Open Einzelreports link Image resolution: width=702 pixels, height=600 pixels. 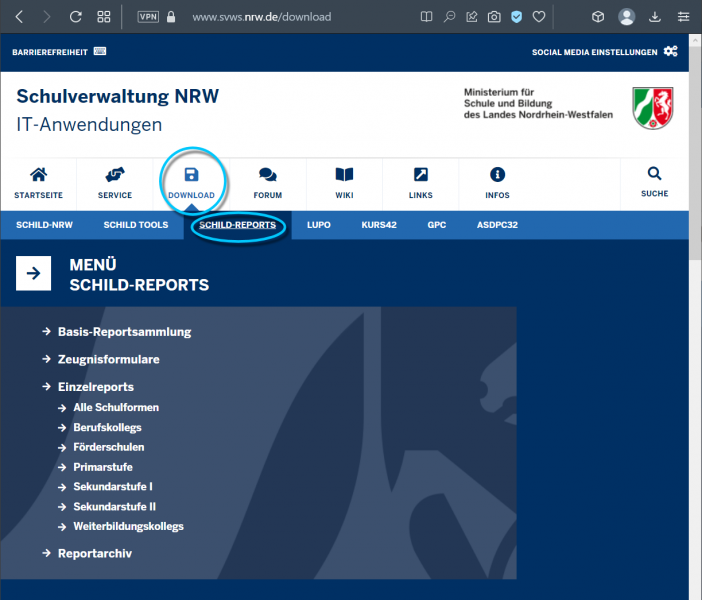96,387
